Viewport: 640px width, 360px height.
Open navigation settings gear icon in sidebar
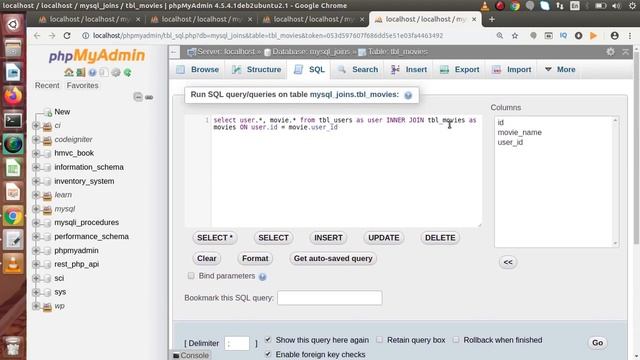116,72
